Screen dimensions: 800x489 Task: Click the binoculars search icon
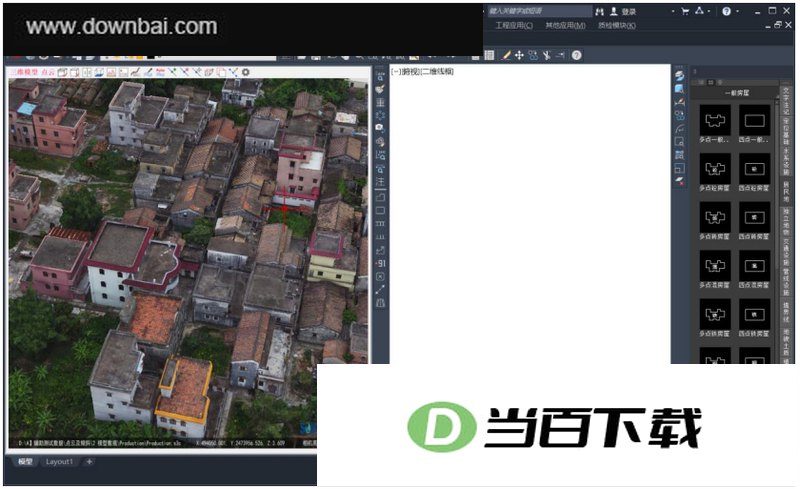point(599,11)
